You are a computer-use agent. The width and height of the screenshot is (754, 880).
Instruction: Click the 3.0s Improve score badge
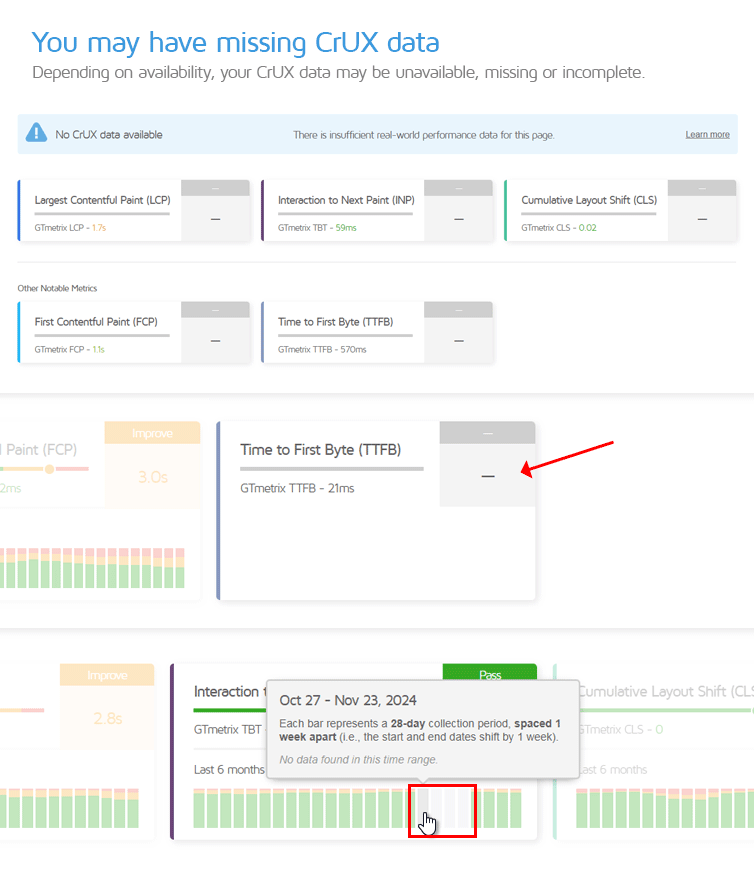(x=153, y=465)
